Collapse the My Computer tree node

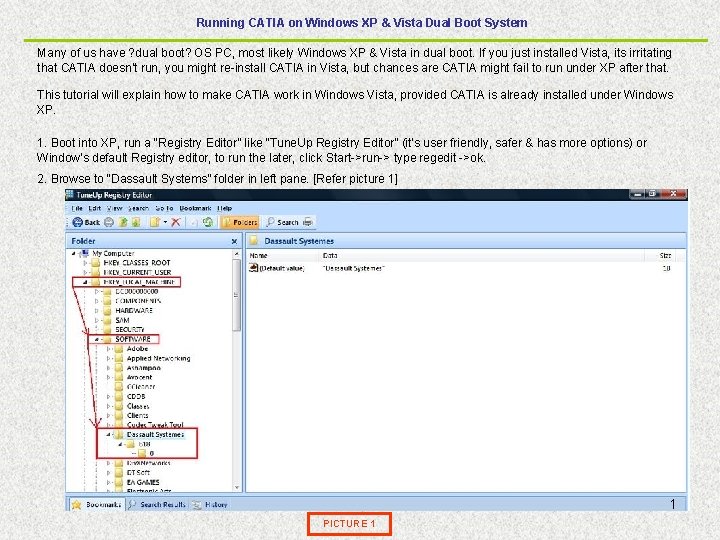tap(73, 253)
